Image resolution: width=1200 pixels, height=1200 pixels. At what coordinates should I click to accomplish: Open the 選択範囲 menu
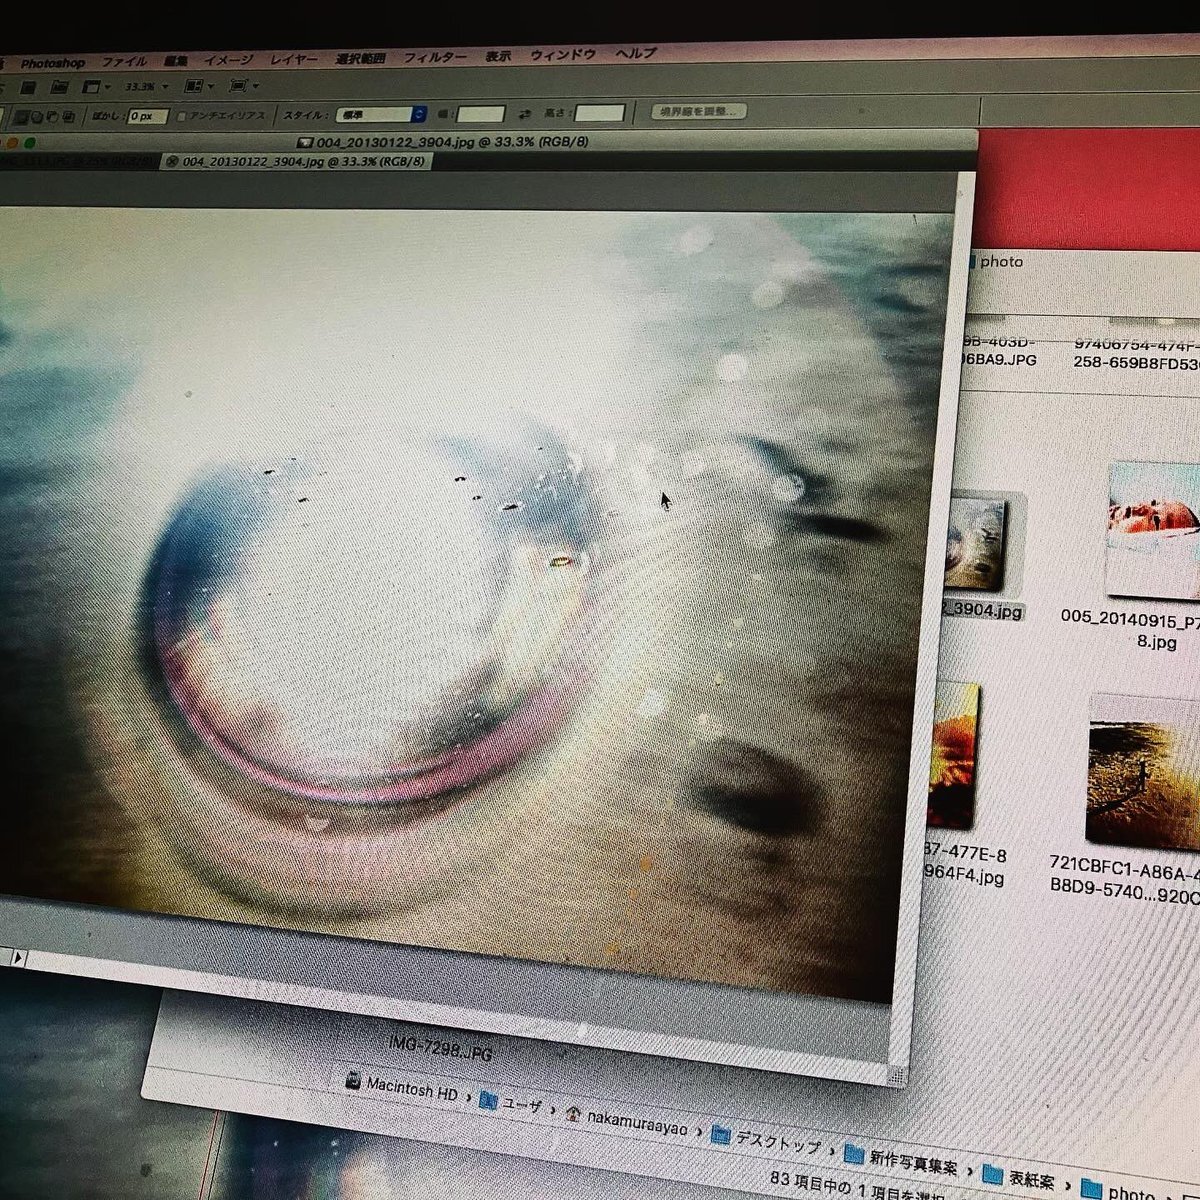tap(361, 59)
